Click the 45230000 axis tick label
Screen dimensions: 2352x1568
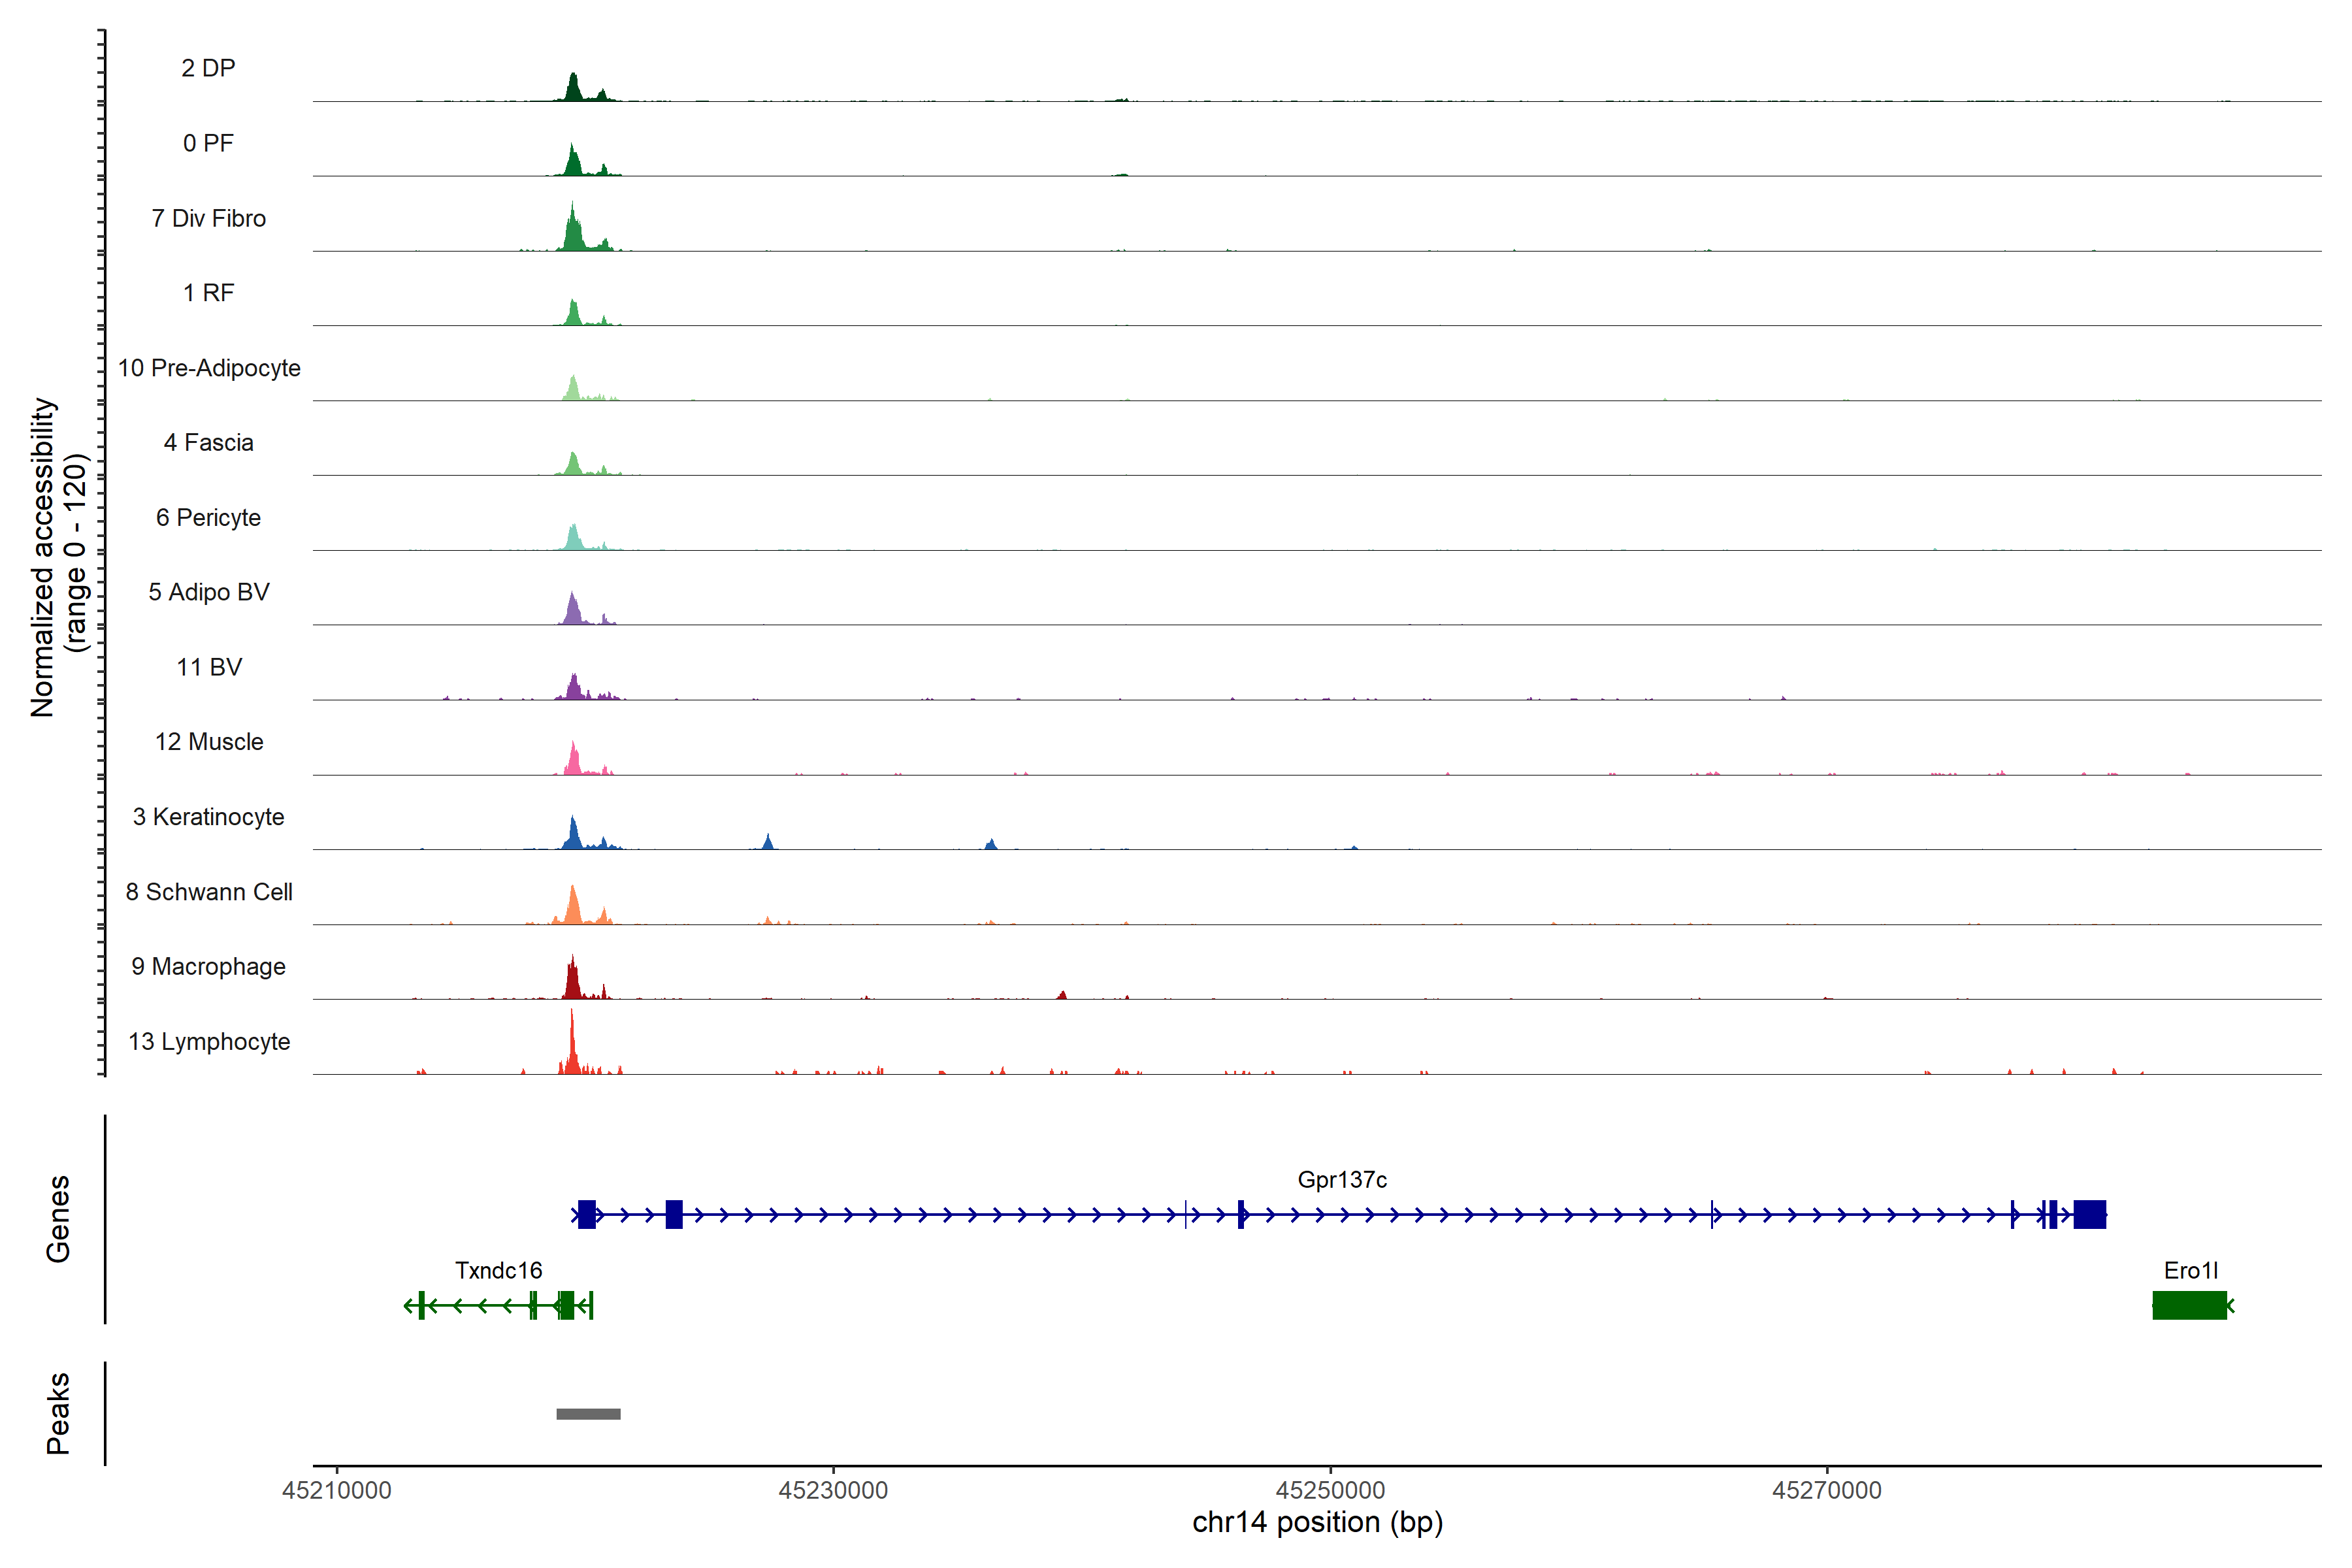[x=833, y=1490]
